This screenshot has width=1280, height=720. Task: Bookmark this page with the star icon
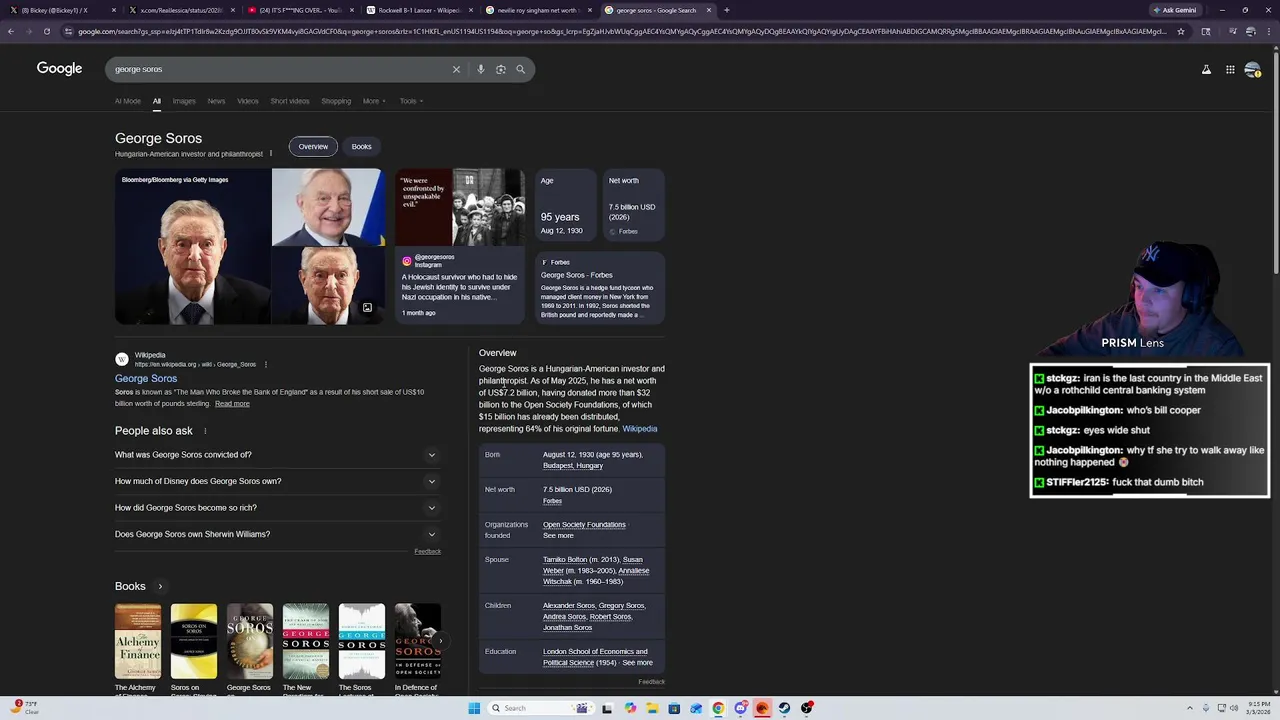point(1181,31)
